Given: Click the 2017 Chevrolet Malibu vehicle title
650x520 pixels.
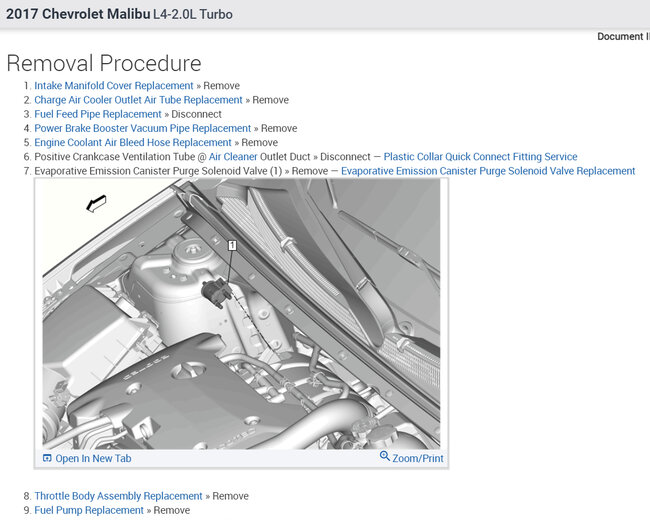Looking at the screenshot, I should click(78, 14).
